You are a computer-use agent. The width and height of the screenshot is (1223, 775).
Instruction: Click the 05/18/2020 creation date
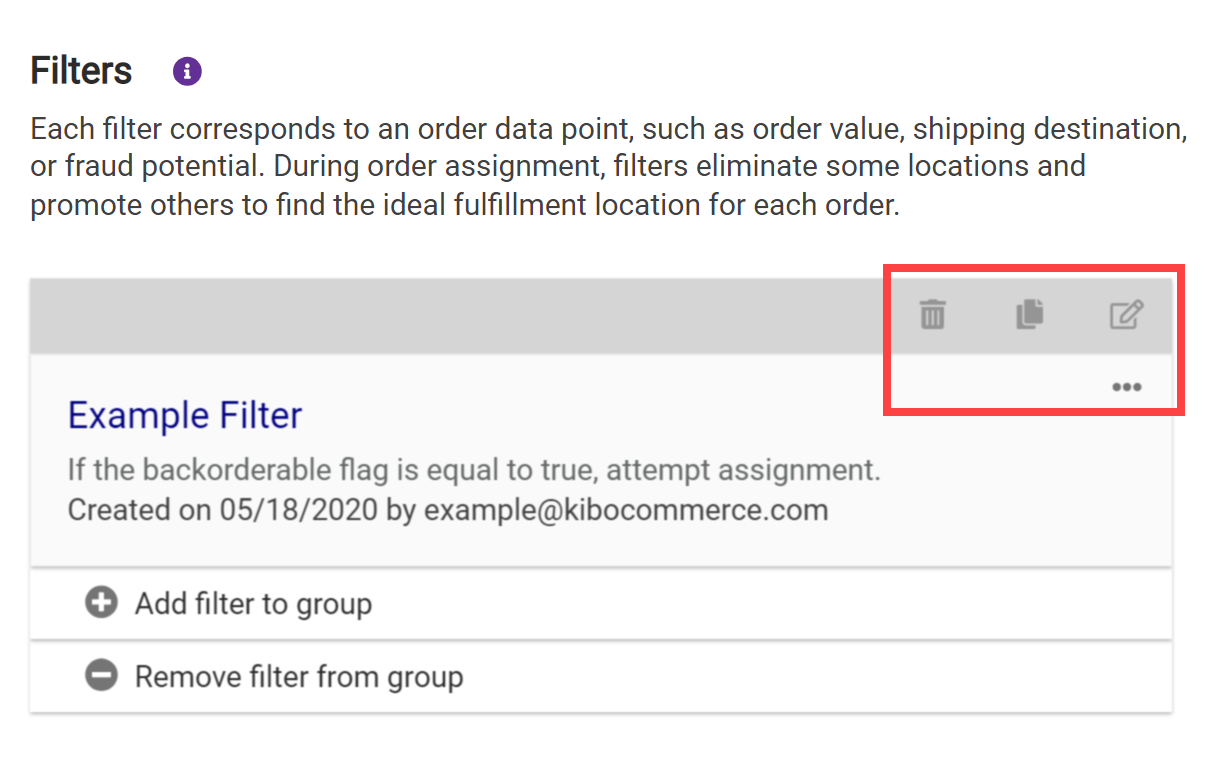click(x=299, y=510)
